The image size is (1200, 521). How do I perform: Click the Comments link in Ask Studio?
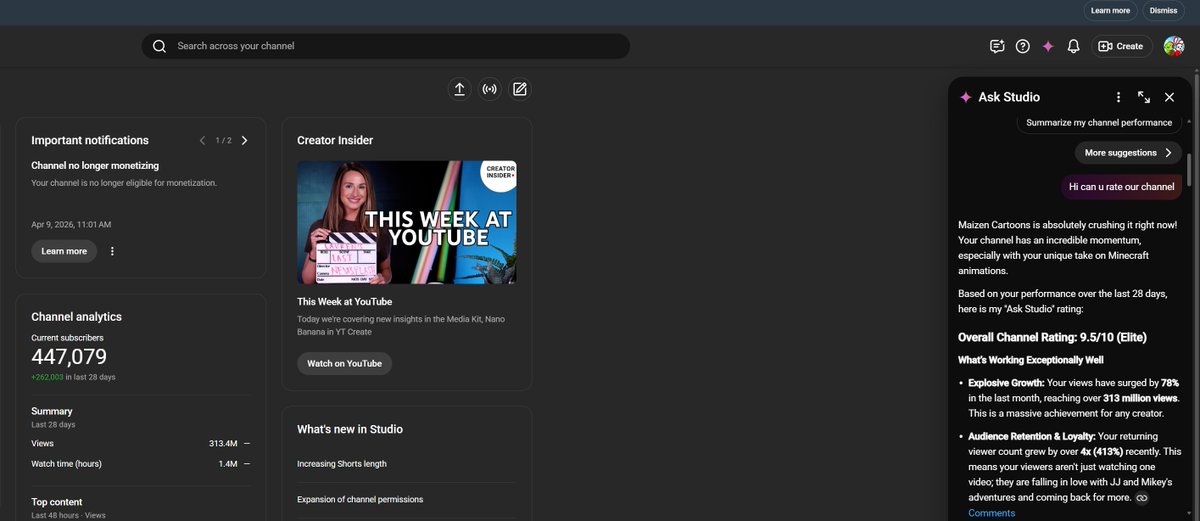click(991, 513)
